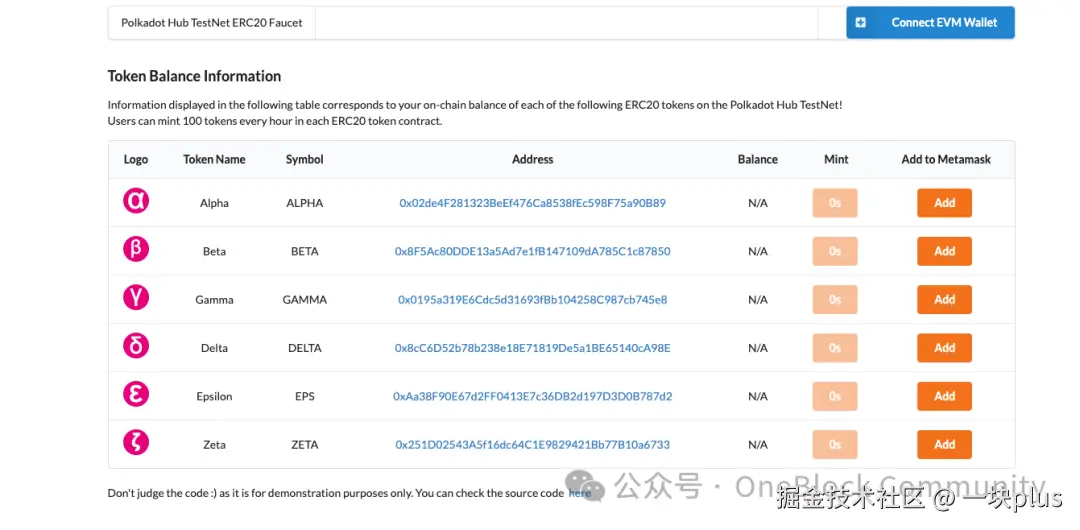Add Gamma token to Metamask
The height and width of the screenshot is (530, 1080).
[944, 300]
